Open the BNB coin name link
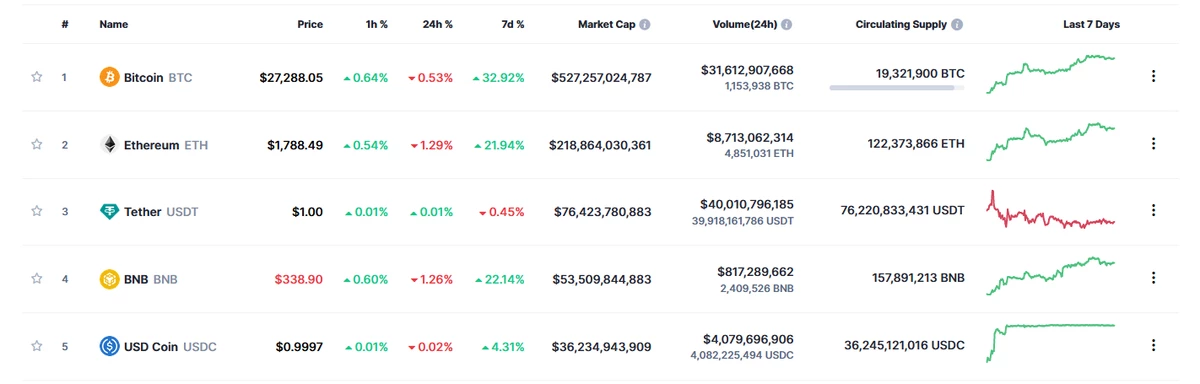This screenshot has height=384, width=1200. click(x=151, y=279)
